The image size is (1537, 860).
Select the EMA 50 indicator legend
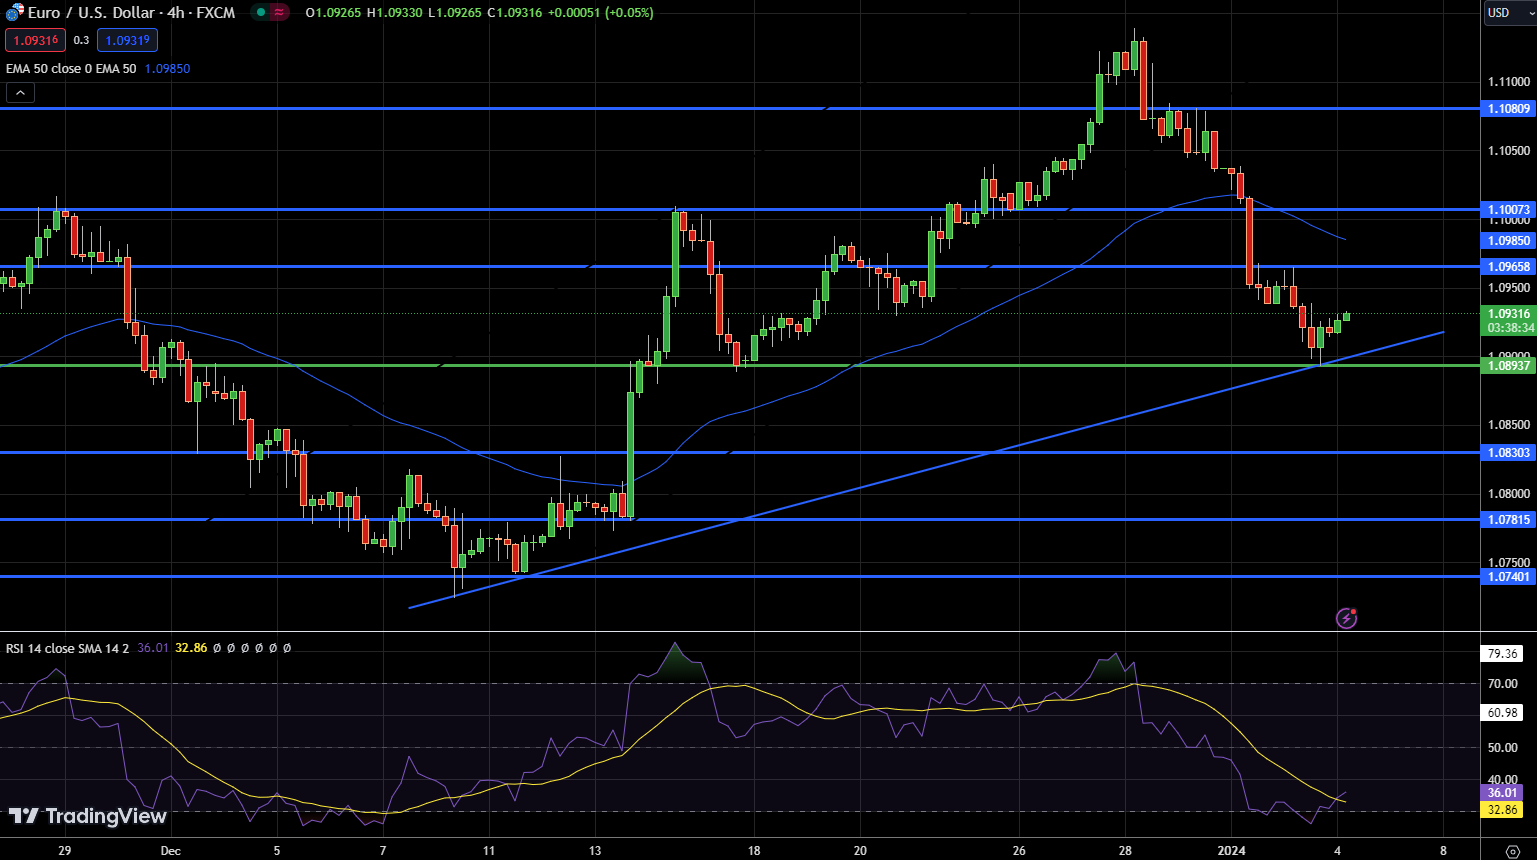pos(70,69)
